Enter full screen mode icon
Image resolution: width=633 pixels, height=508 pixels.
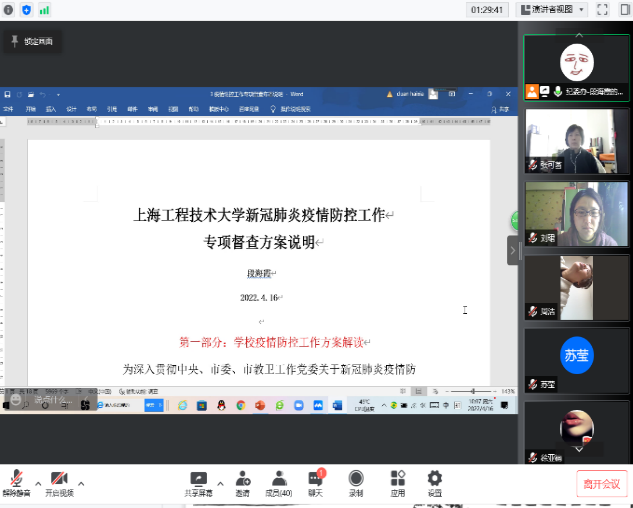point(602,9)
